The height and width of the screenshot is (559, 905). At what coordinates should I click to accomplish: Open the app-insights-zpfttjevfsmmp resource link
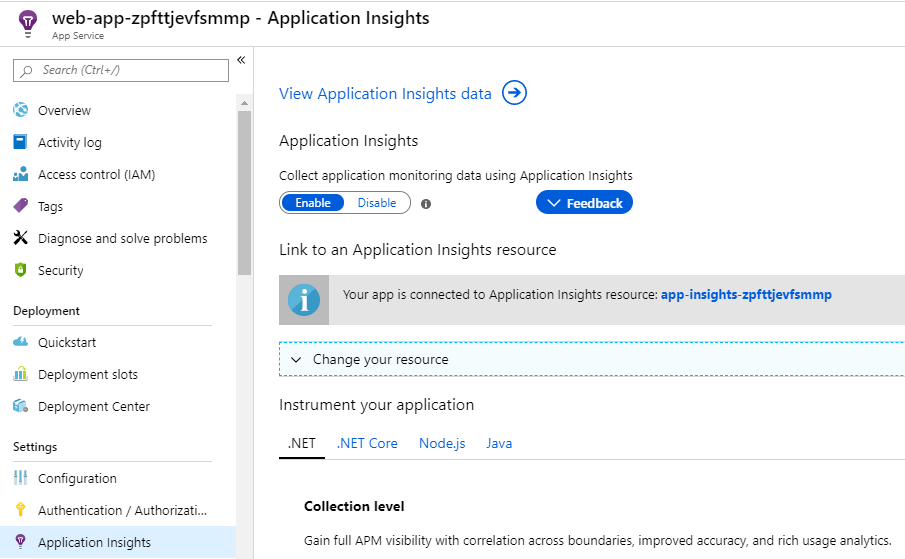(x=746, y=295)
